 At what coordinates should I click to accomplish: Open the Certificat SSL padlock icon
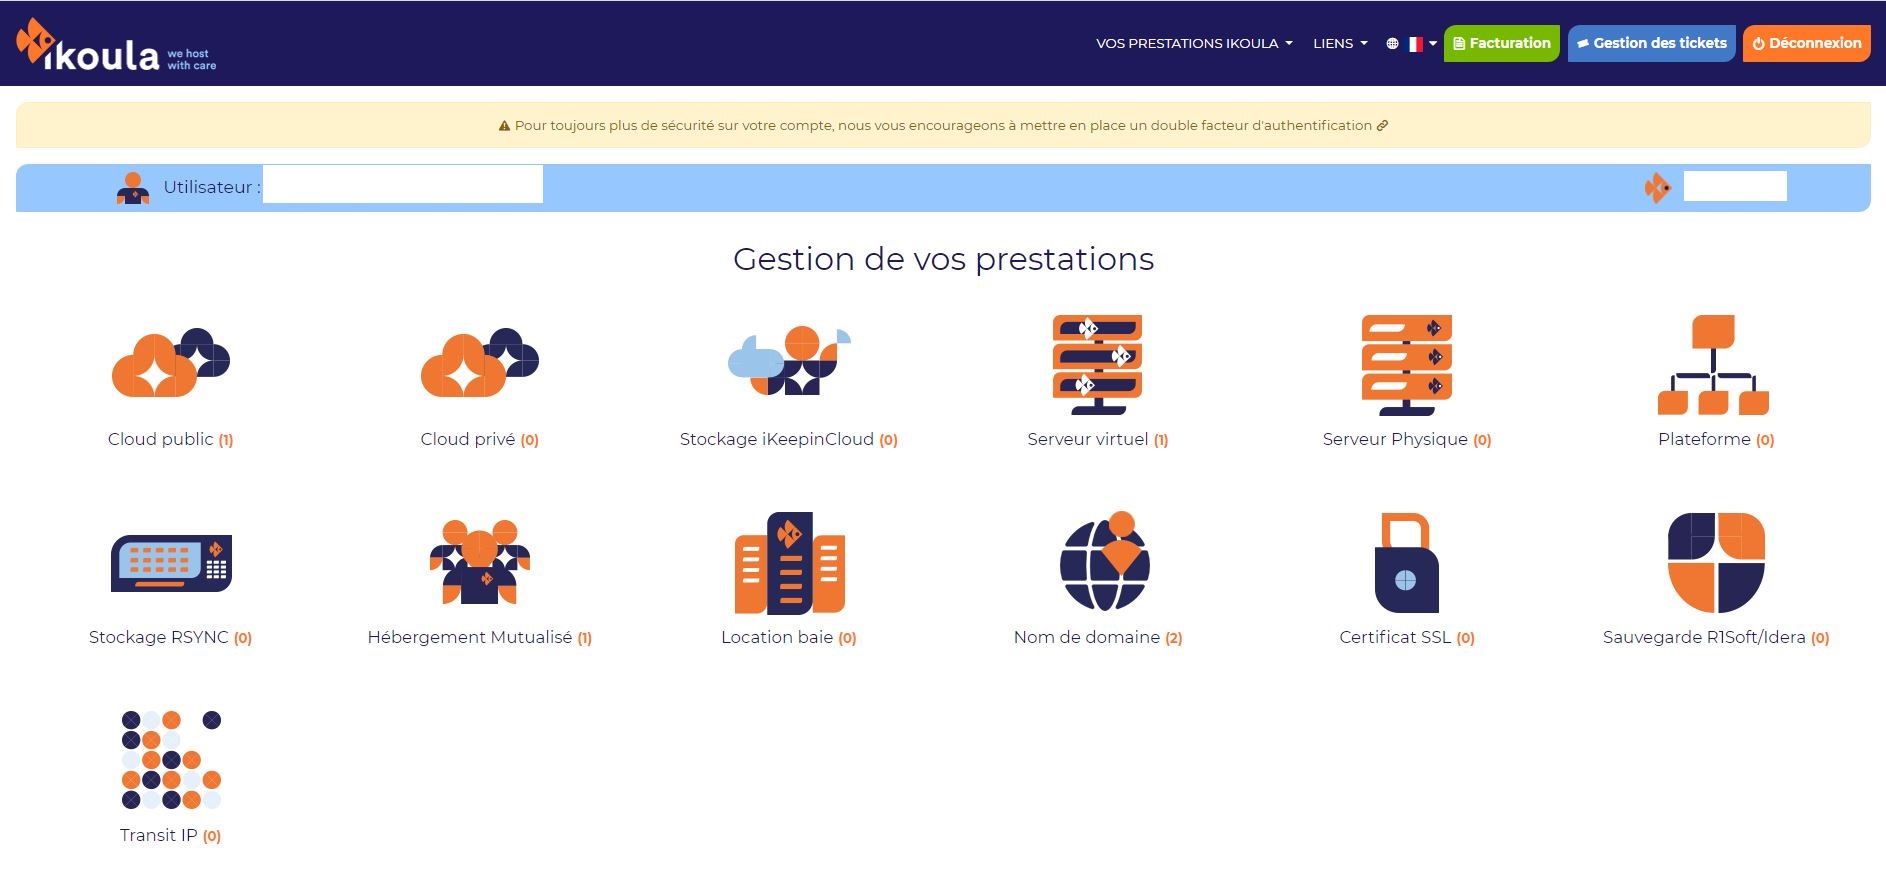[1407, 563]
